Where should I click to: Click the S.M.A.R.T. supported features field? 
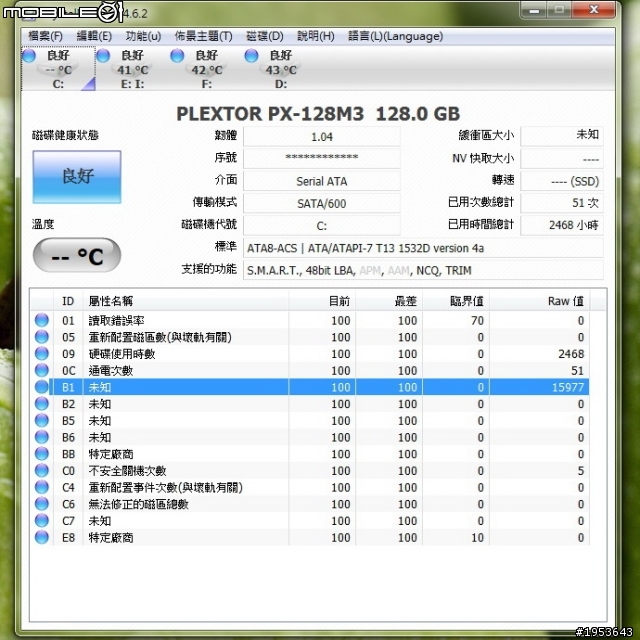coord(423,270)
